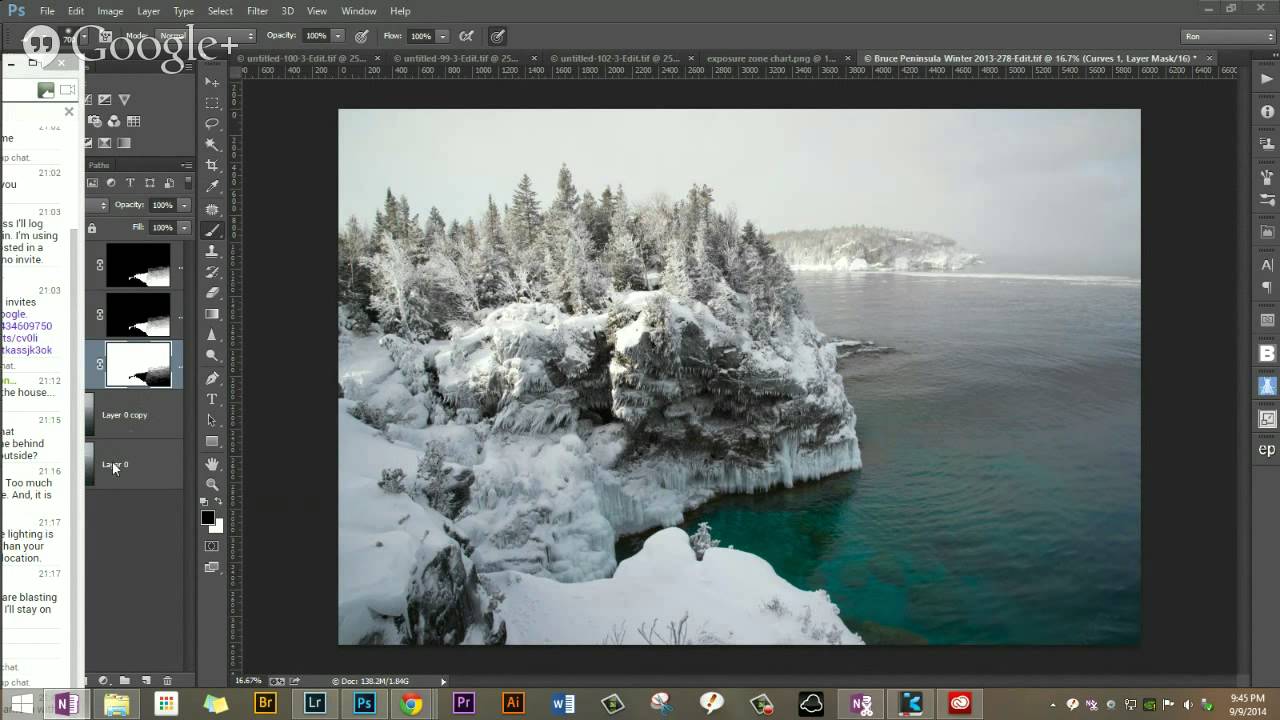Open the Character panel icon

(1267, 265)
